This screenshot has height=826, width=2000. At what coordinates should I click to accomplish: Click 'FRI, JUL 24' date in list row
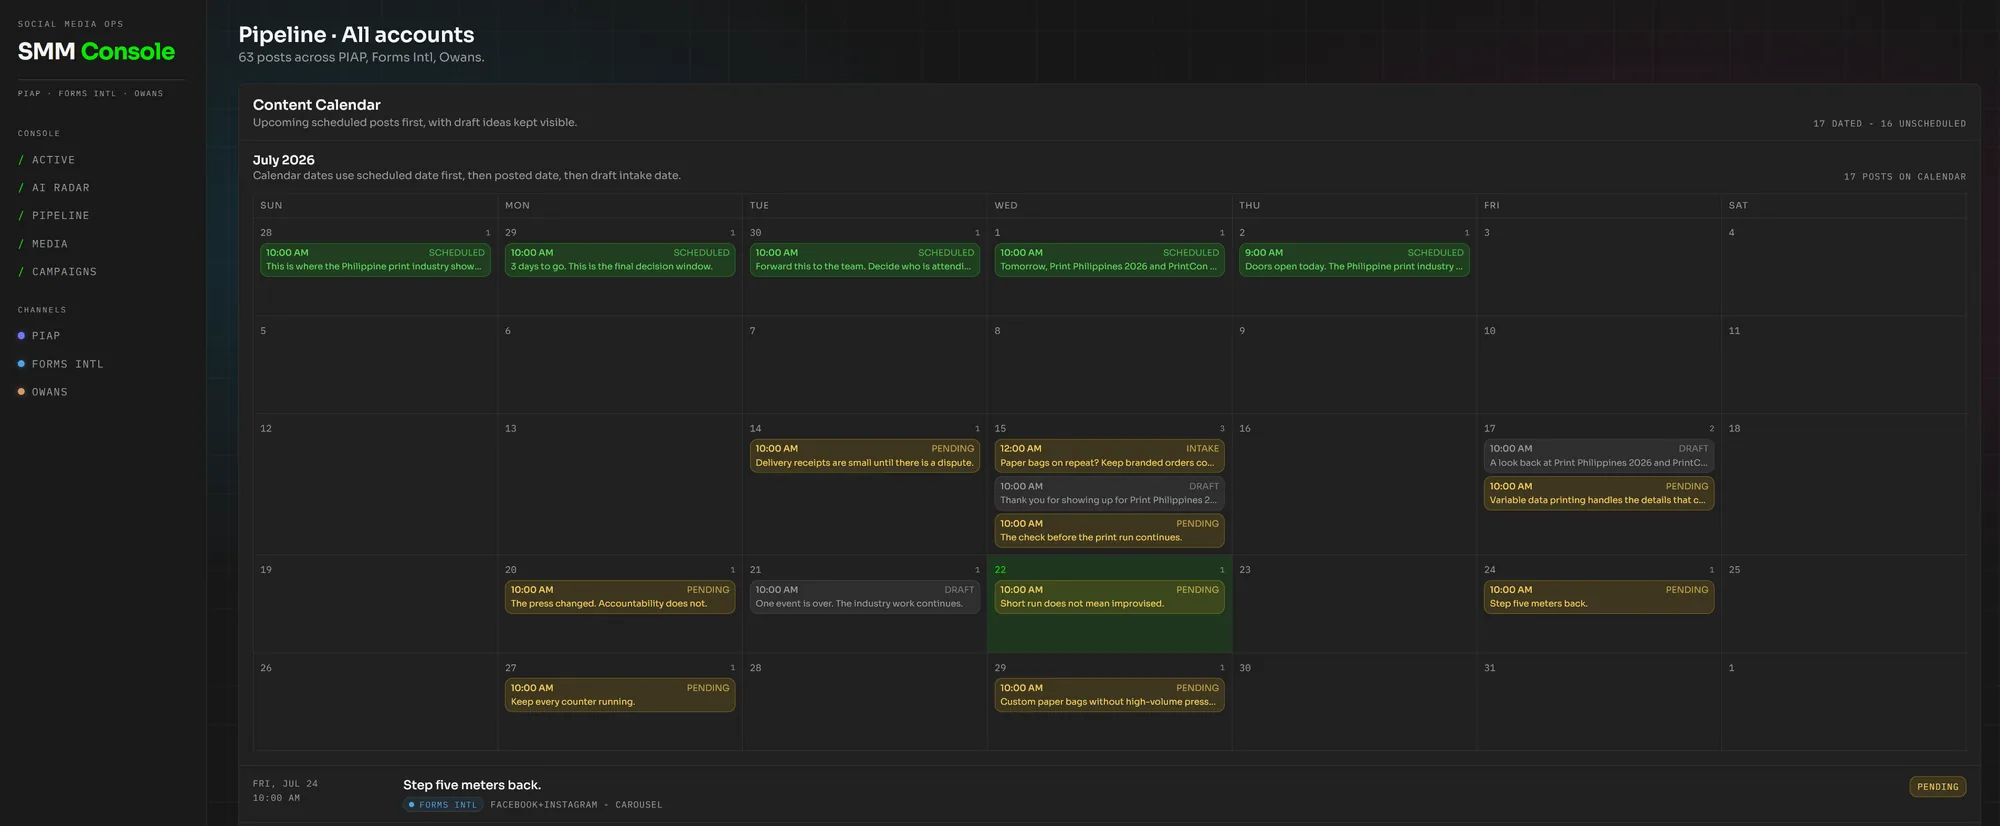(285, 784)
